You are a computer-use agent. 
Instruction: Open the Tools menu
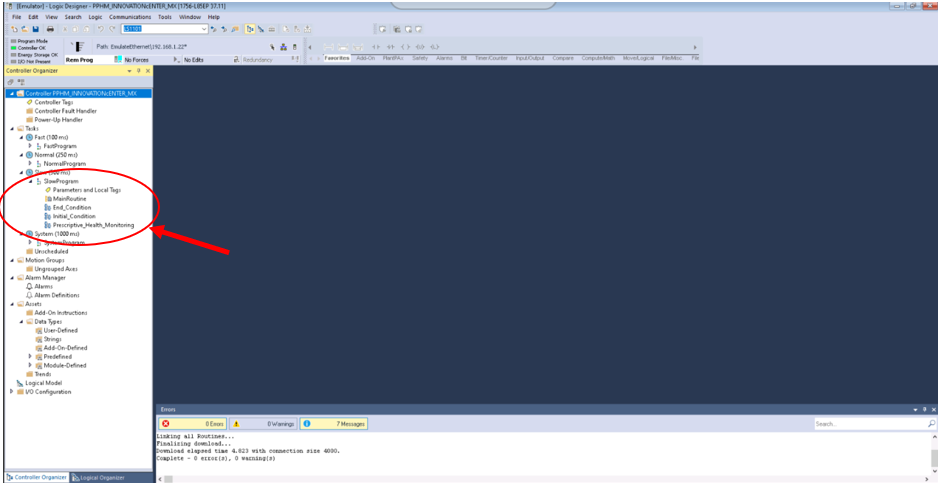pyautogui.click(x=165, y=17)
